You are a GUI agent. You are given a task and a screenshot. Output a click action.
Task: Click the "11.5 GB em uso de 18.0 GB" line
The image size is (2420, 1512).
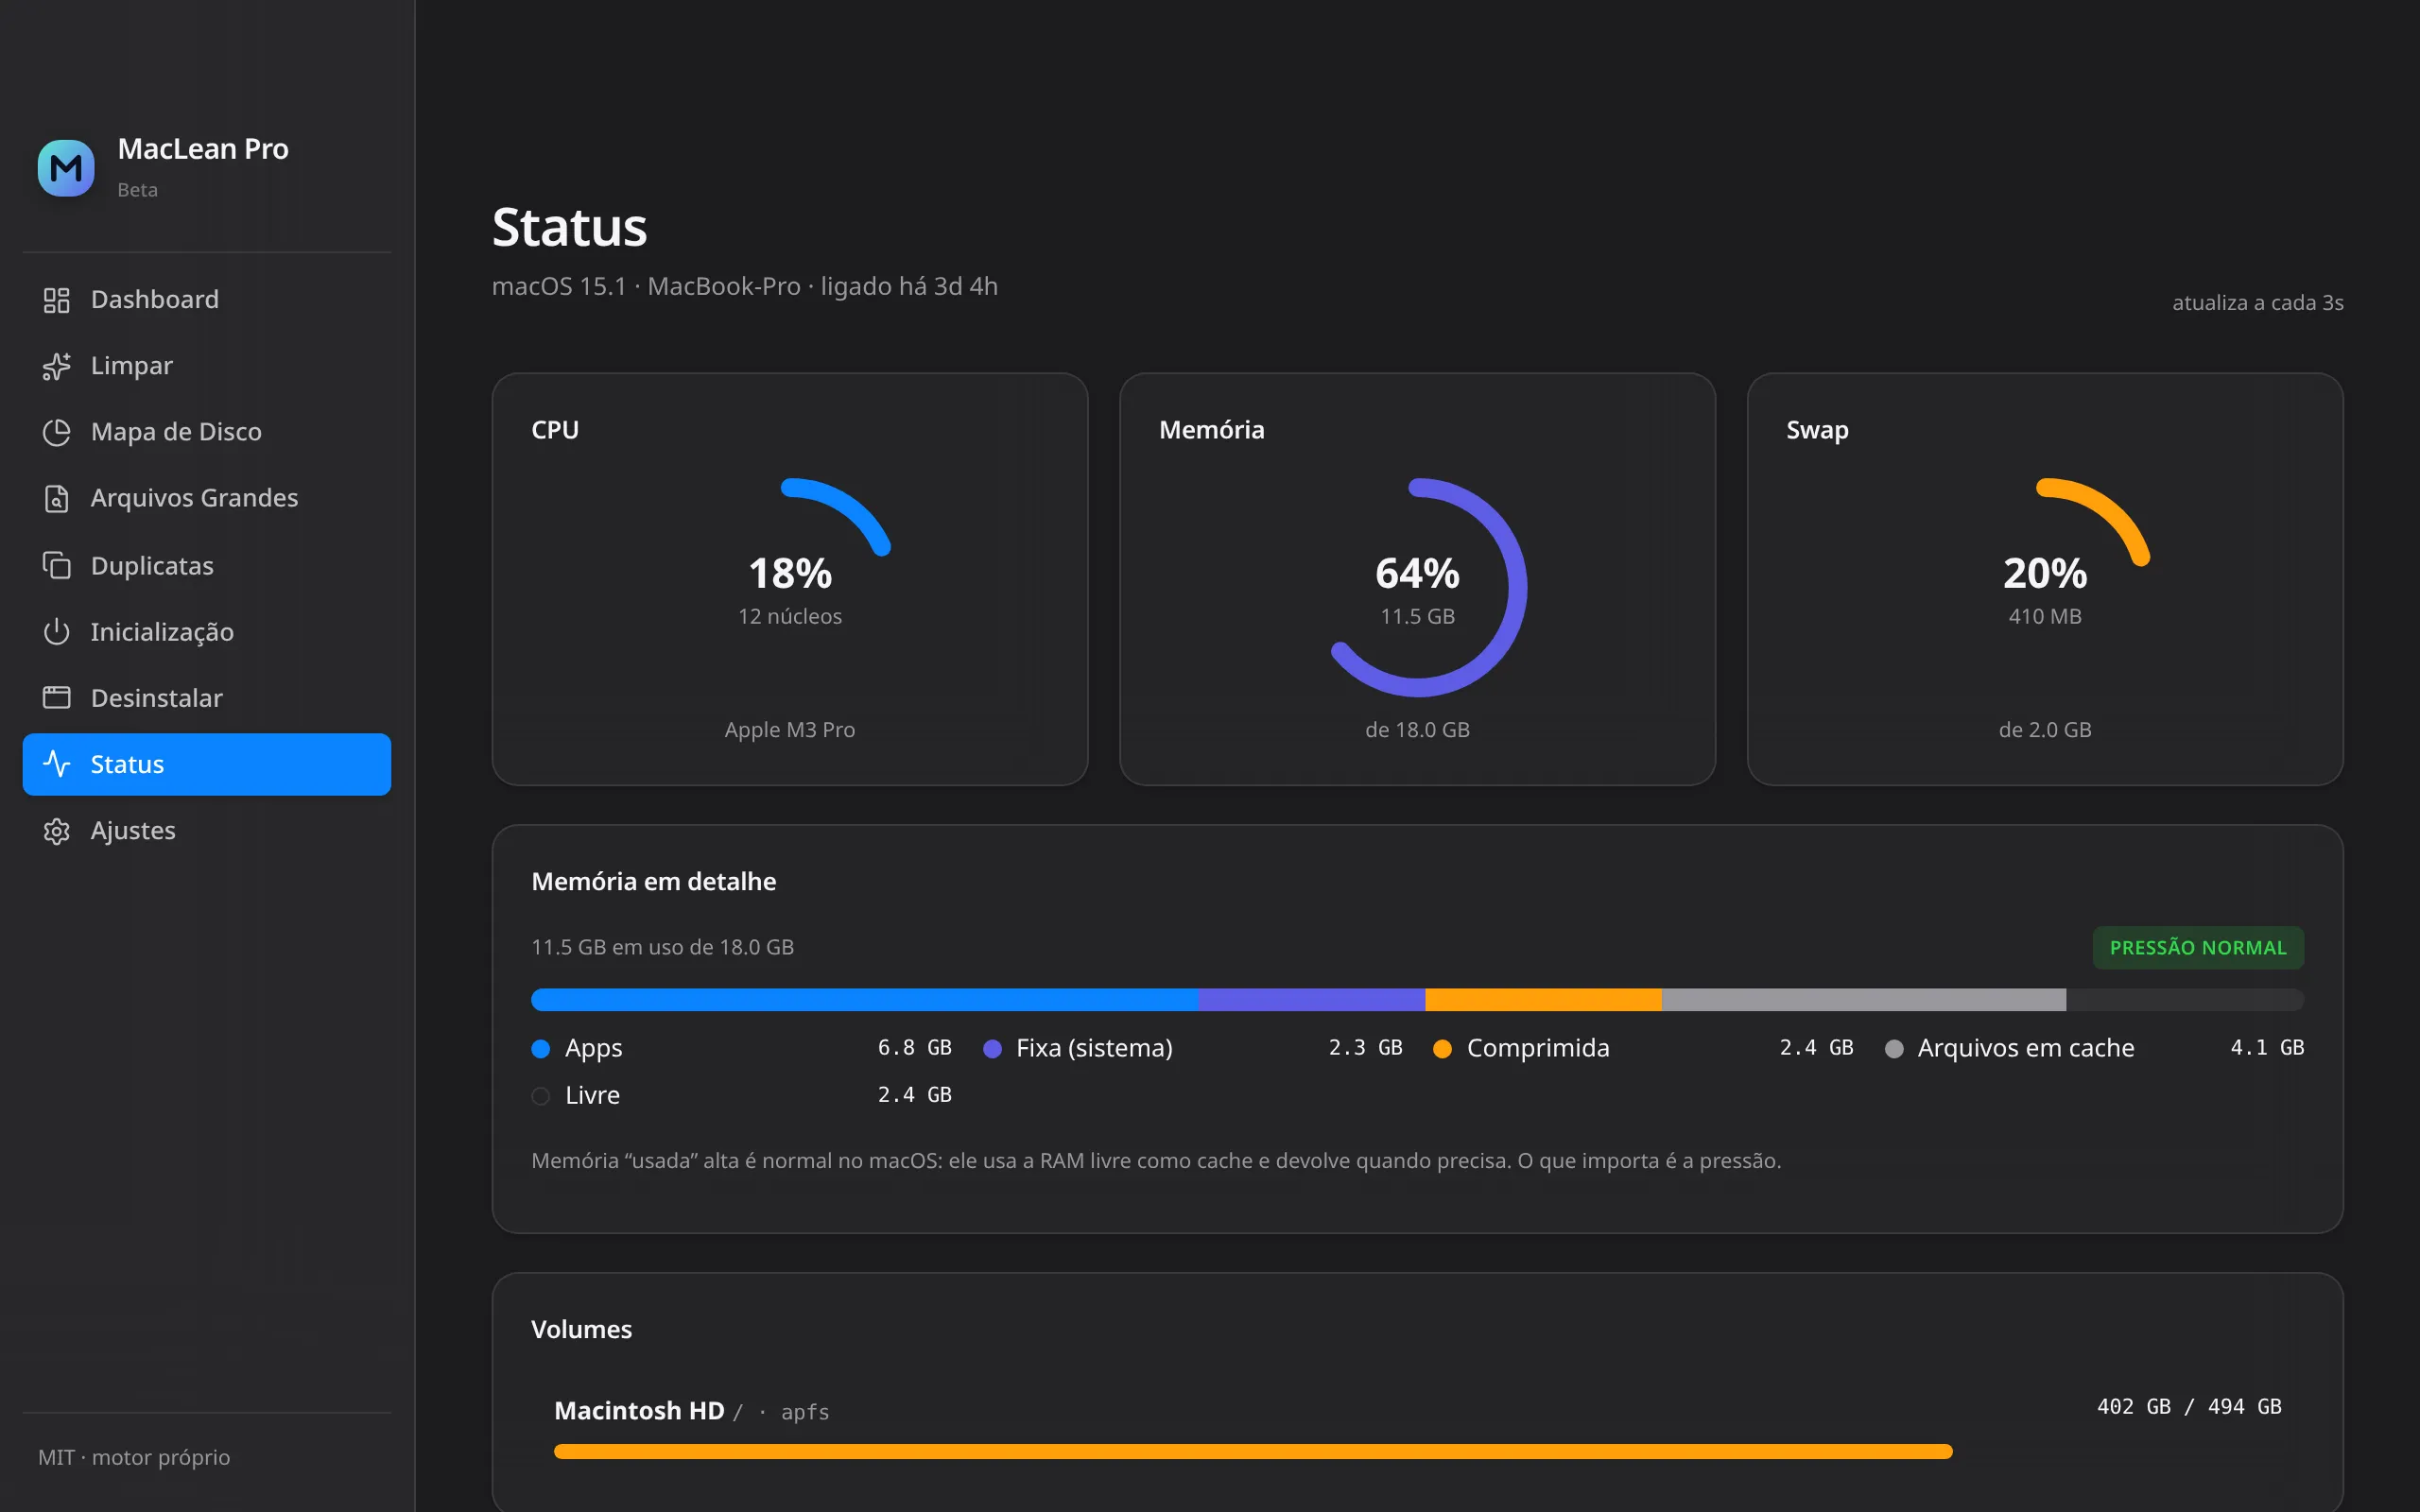(x=662, y=947)
